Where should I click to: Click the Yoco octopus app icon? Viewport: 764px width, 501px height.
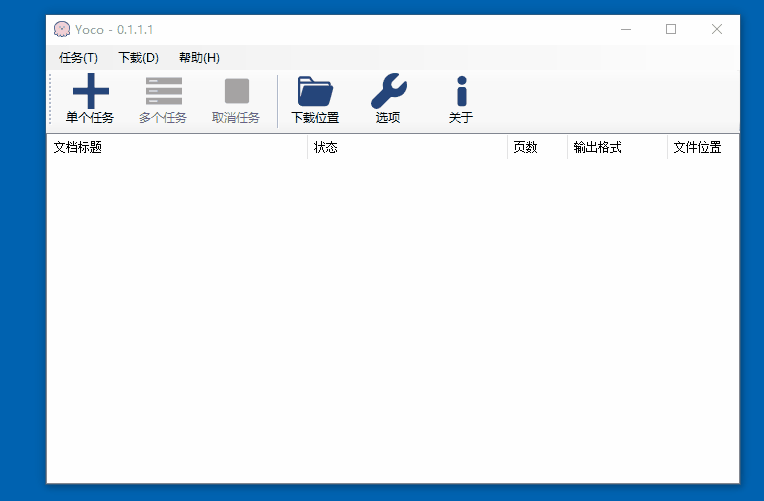click(x=62, y=29)
